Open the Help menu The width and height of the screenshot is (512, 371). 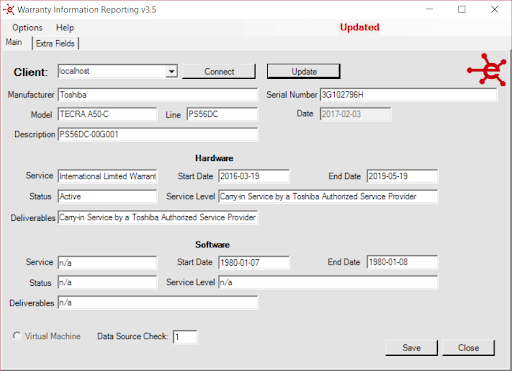click(65, 28)
